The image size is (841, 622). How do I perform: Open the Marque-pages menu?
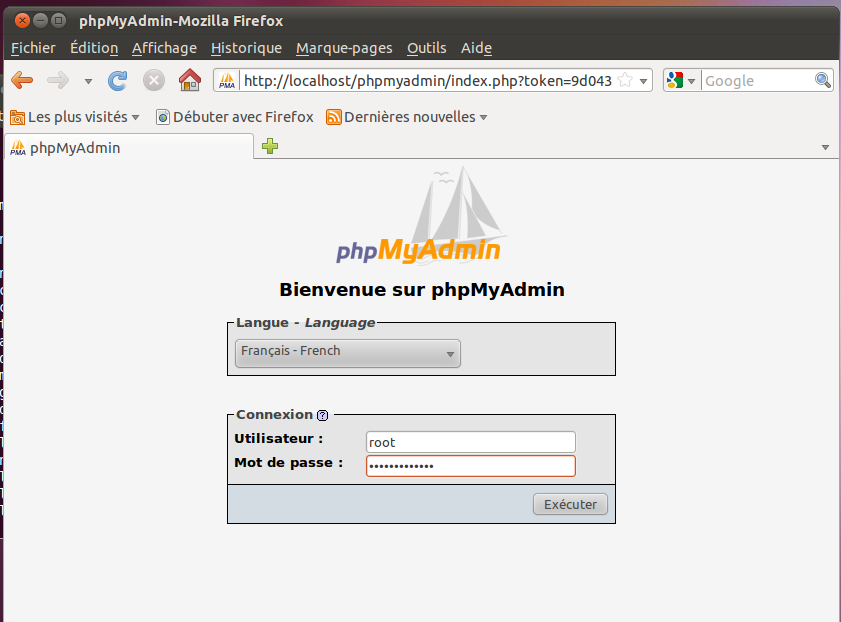coord(345,48)
